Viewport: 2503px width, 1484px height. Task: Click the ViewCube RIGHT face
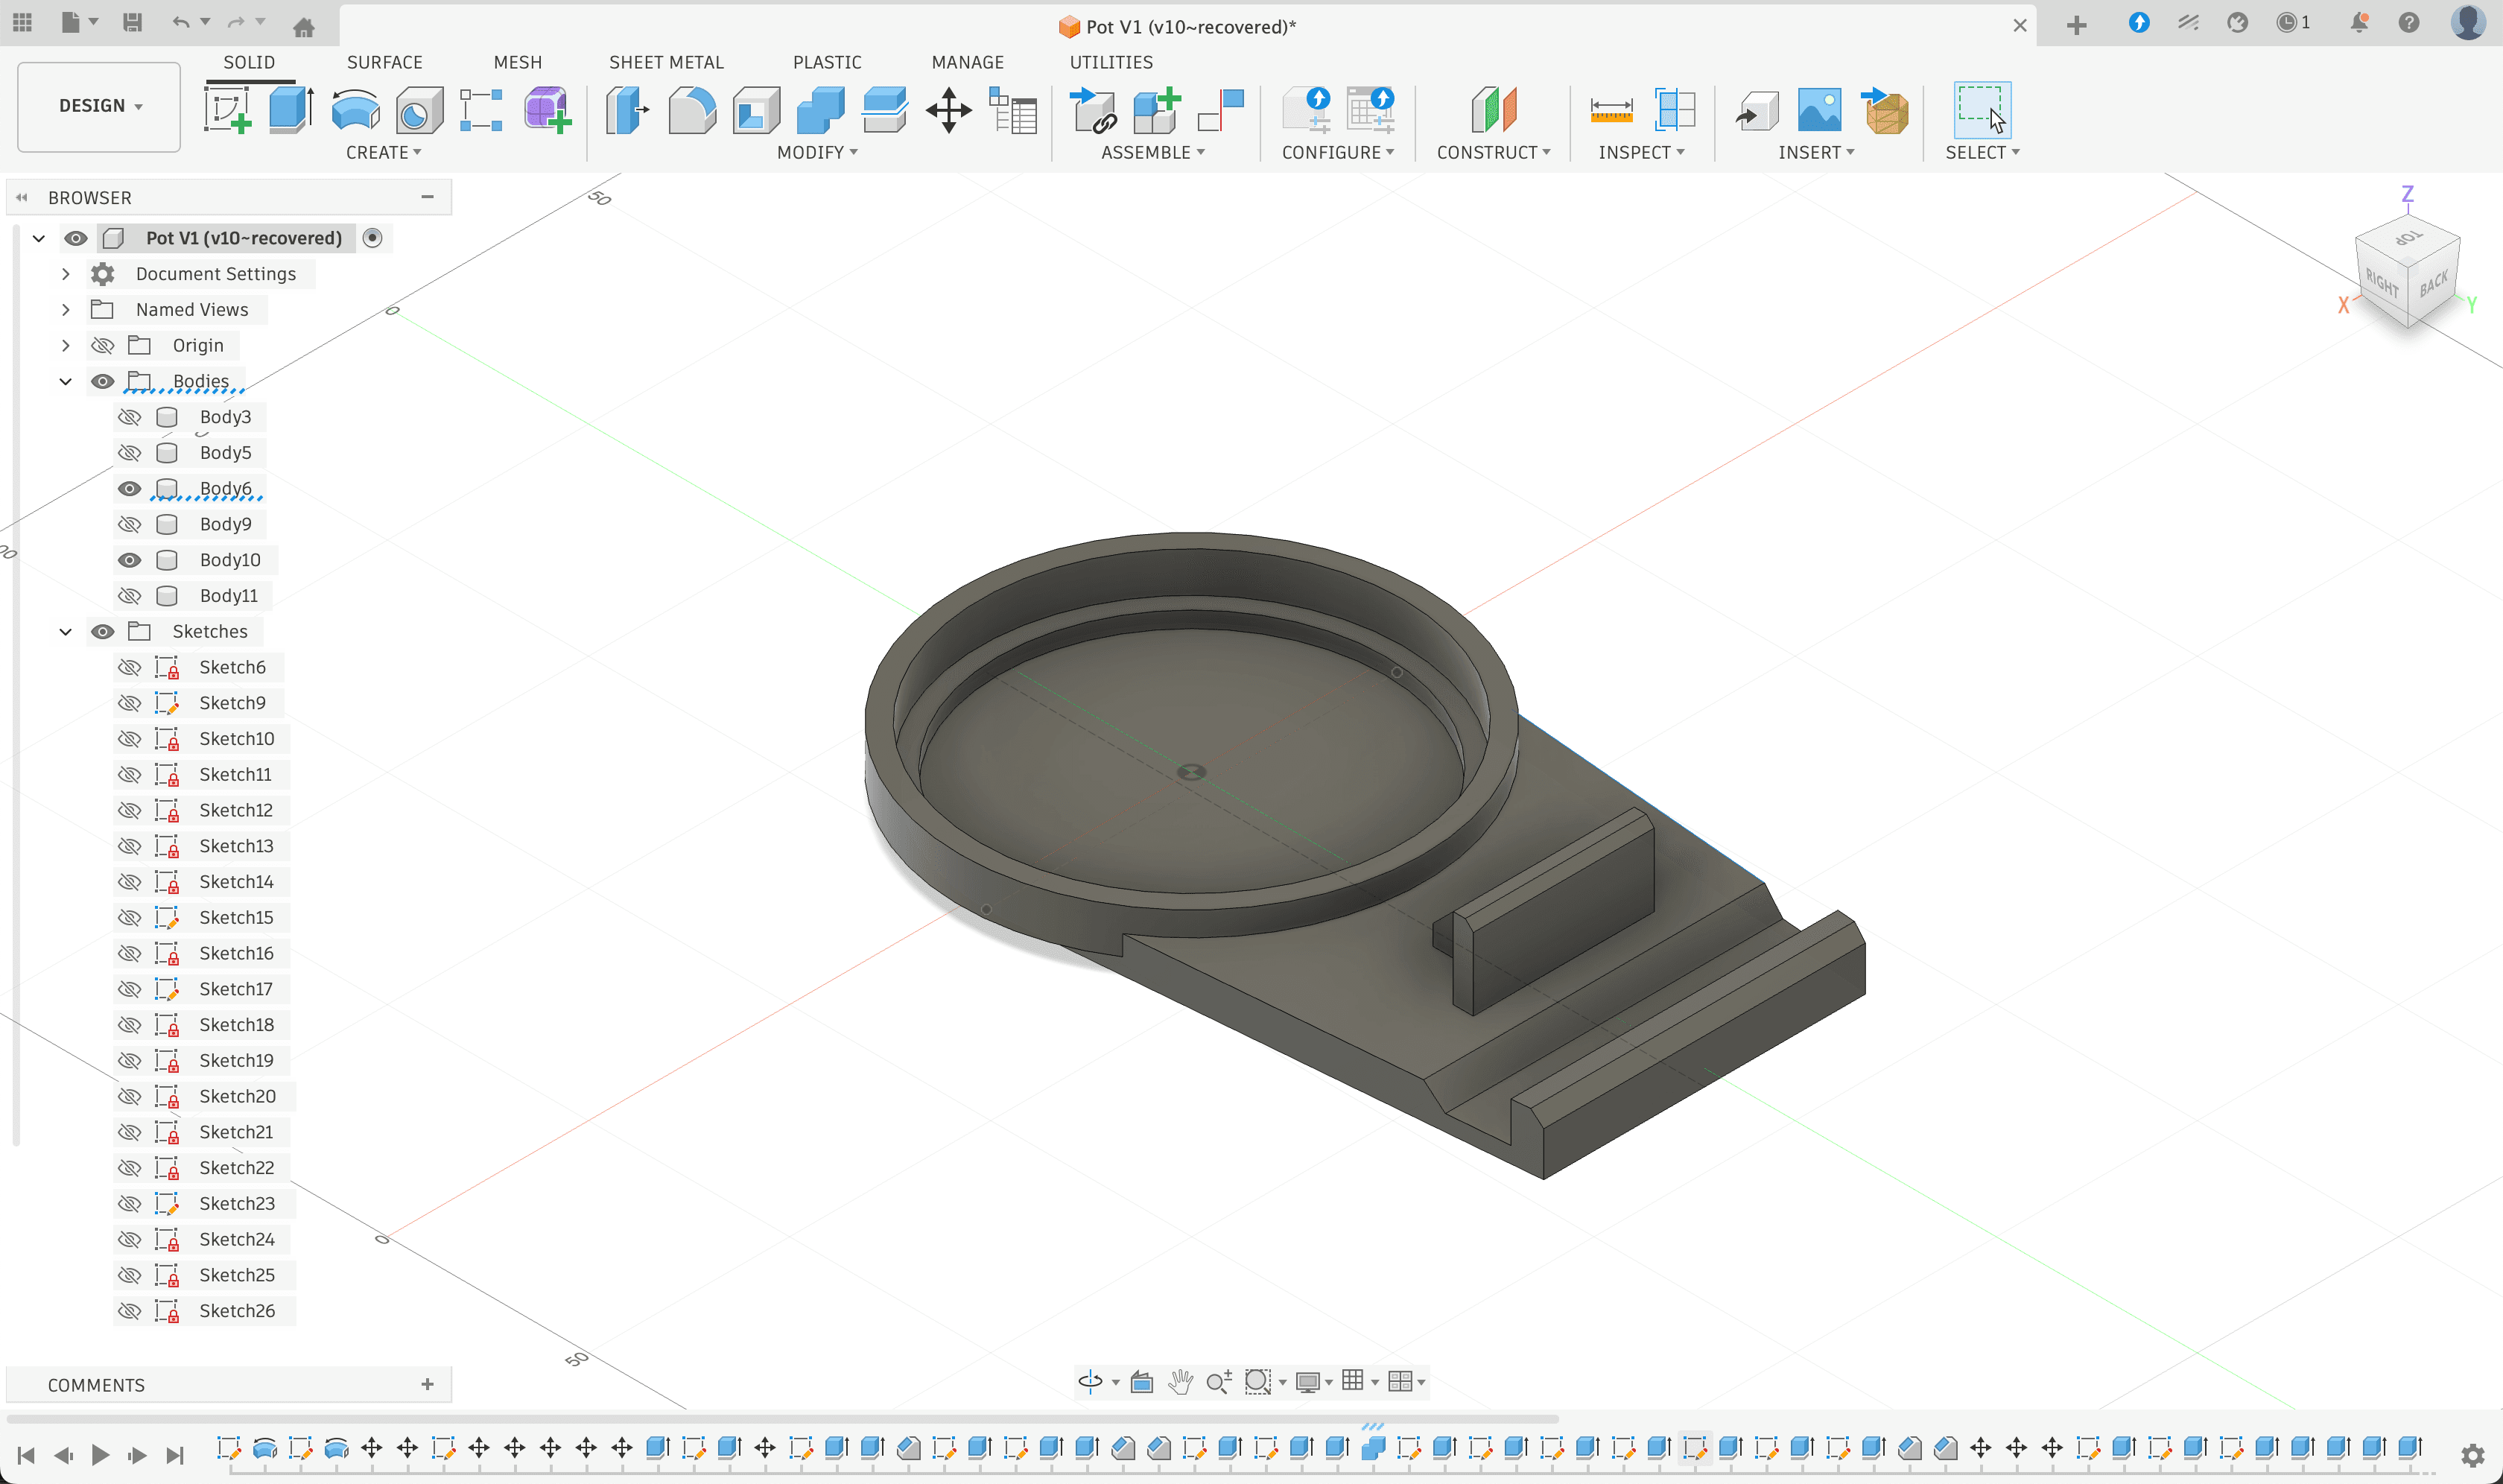(x=2381, y=284)
